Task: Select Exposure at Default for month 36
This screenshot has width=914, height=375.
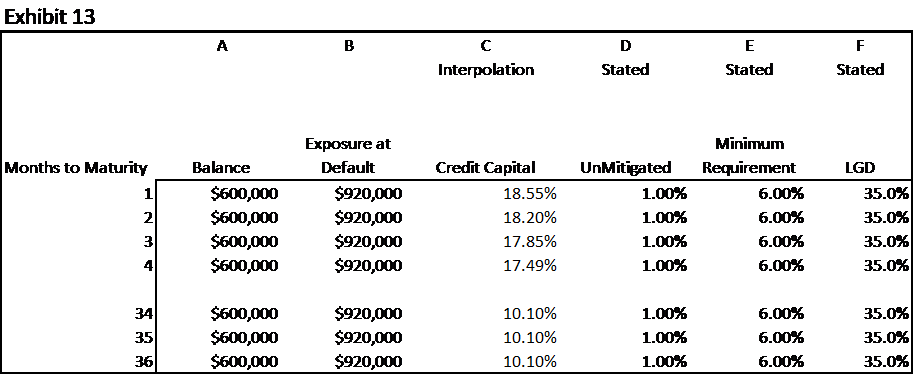Action: 368,362
